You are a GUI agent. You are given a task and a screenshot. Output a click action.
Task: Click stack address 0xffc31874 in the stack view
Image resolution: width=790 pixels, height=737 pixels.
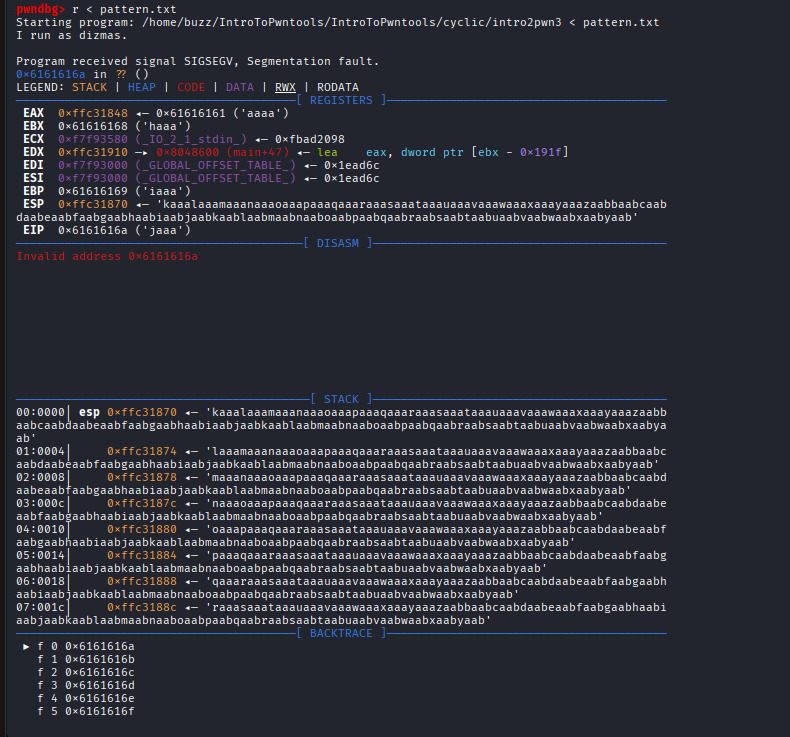pyautogui.click(x=141, y=451)
